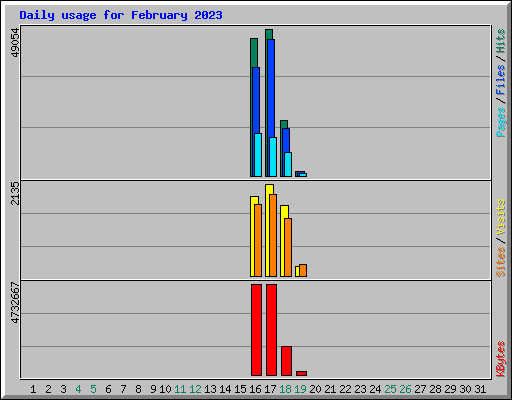The image size is (512, 400).
Task: Click the Files legend label
Action: tap(501, 79)
